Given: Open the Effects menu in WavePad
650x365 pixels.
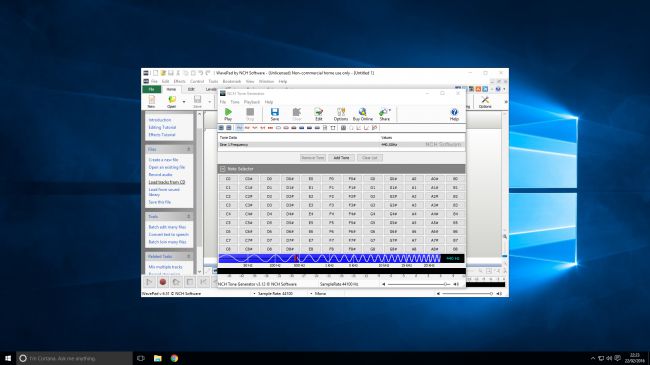Looking at the screenshot, I should [x=179, y=81].
